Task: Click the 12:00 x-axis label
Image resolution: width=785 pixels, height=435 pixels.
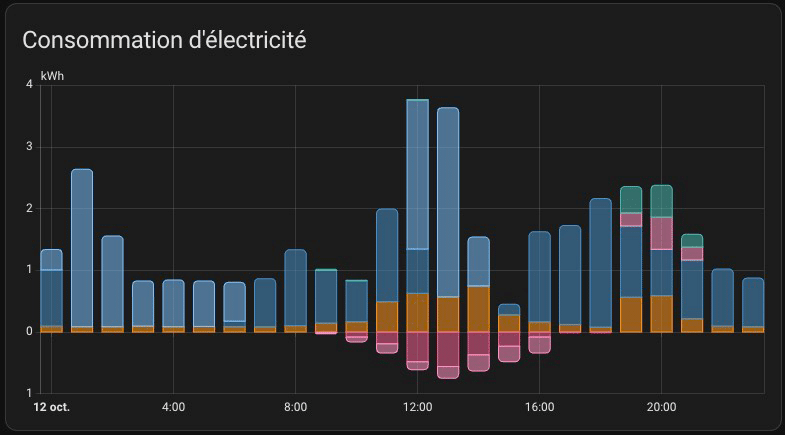Action: (417, 407)
